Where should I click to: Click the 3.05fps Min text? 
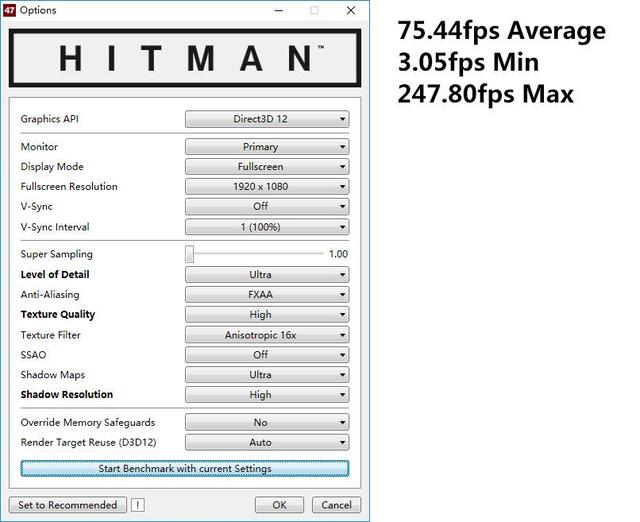(468, 62)
